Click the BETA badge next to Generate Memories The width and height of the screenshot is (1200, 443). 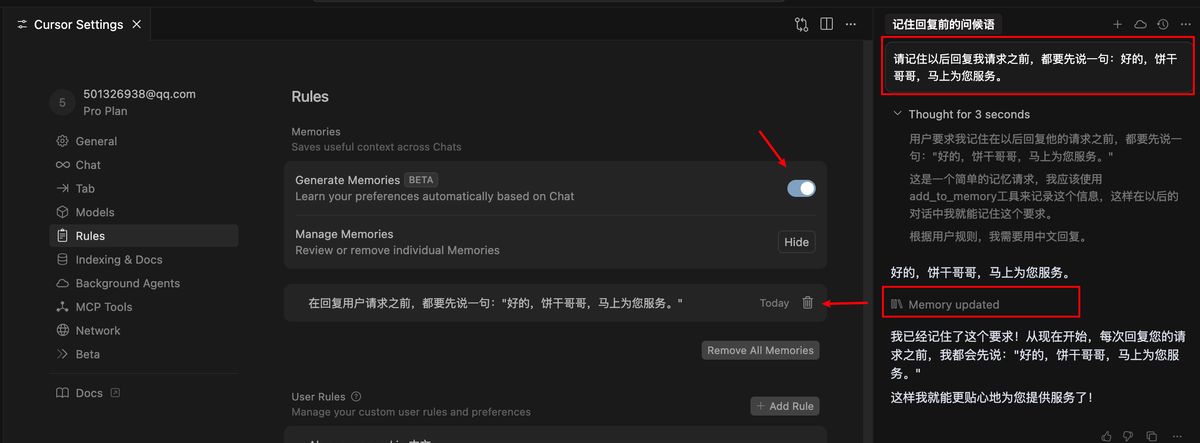421,180
